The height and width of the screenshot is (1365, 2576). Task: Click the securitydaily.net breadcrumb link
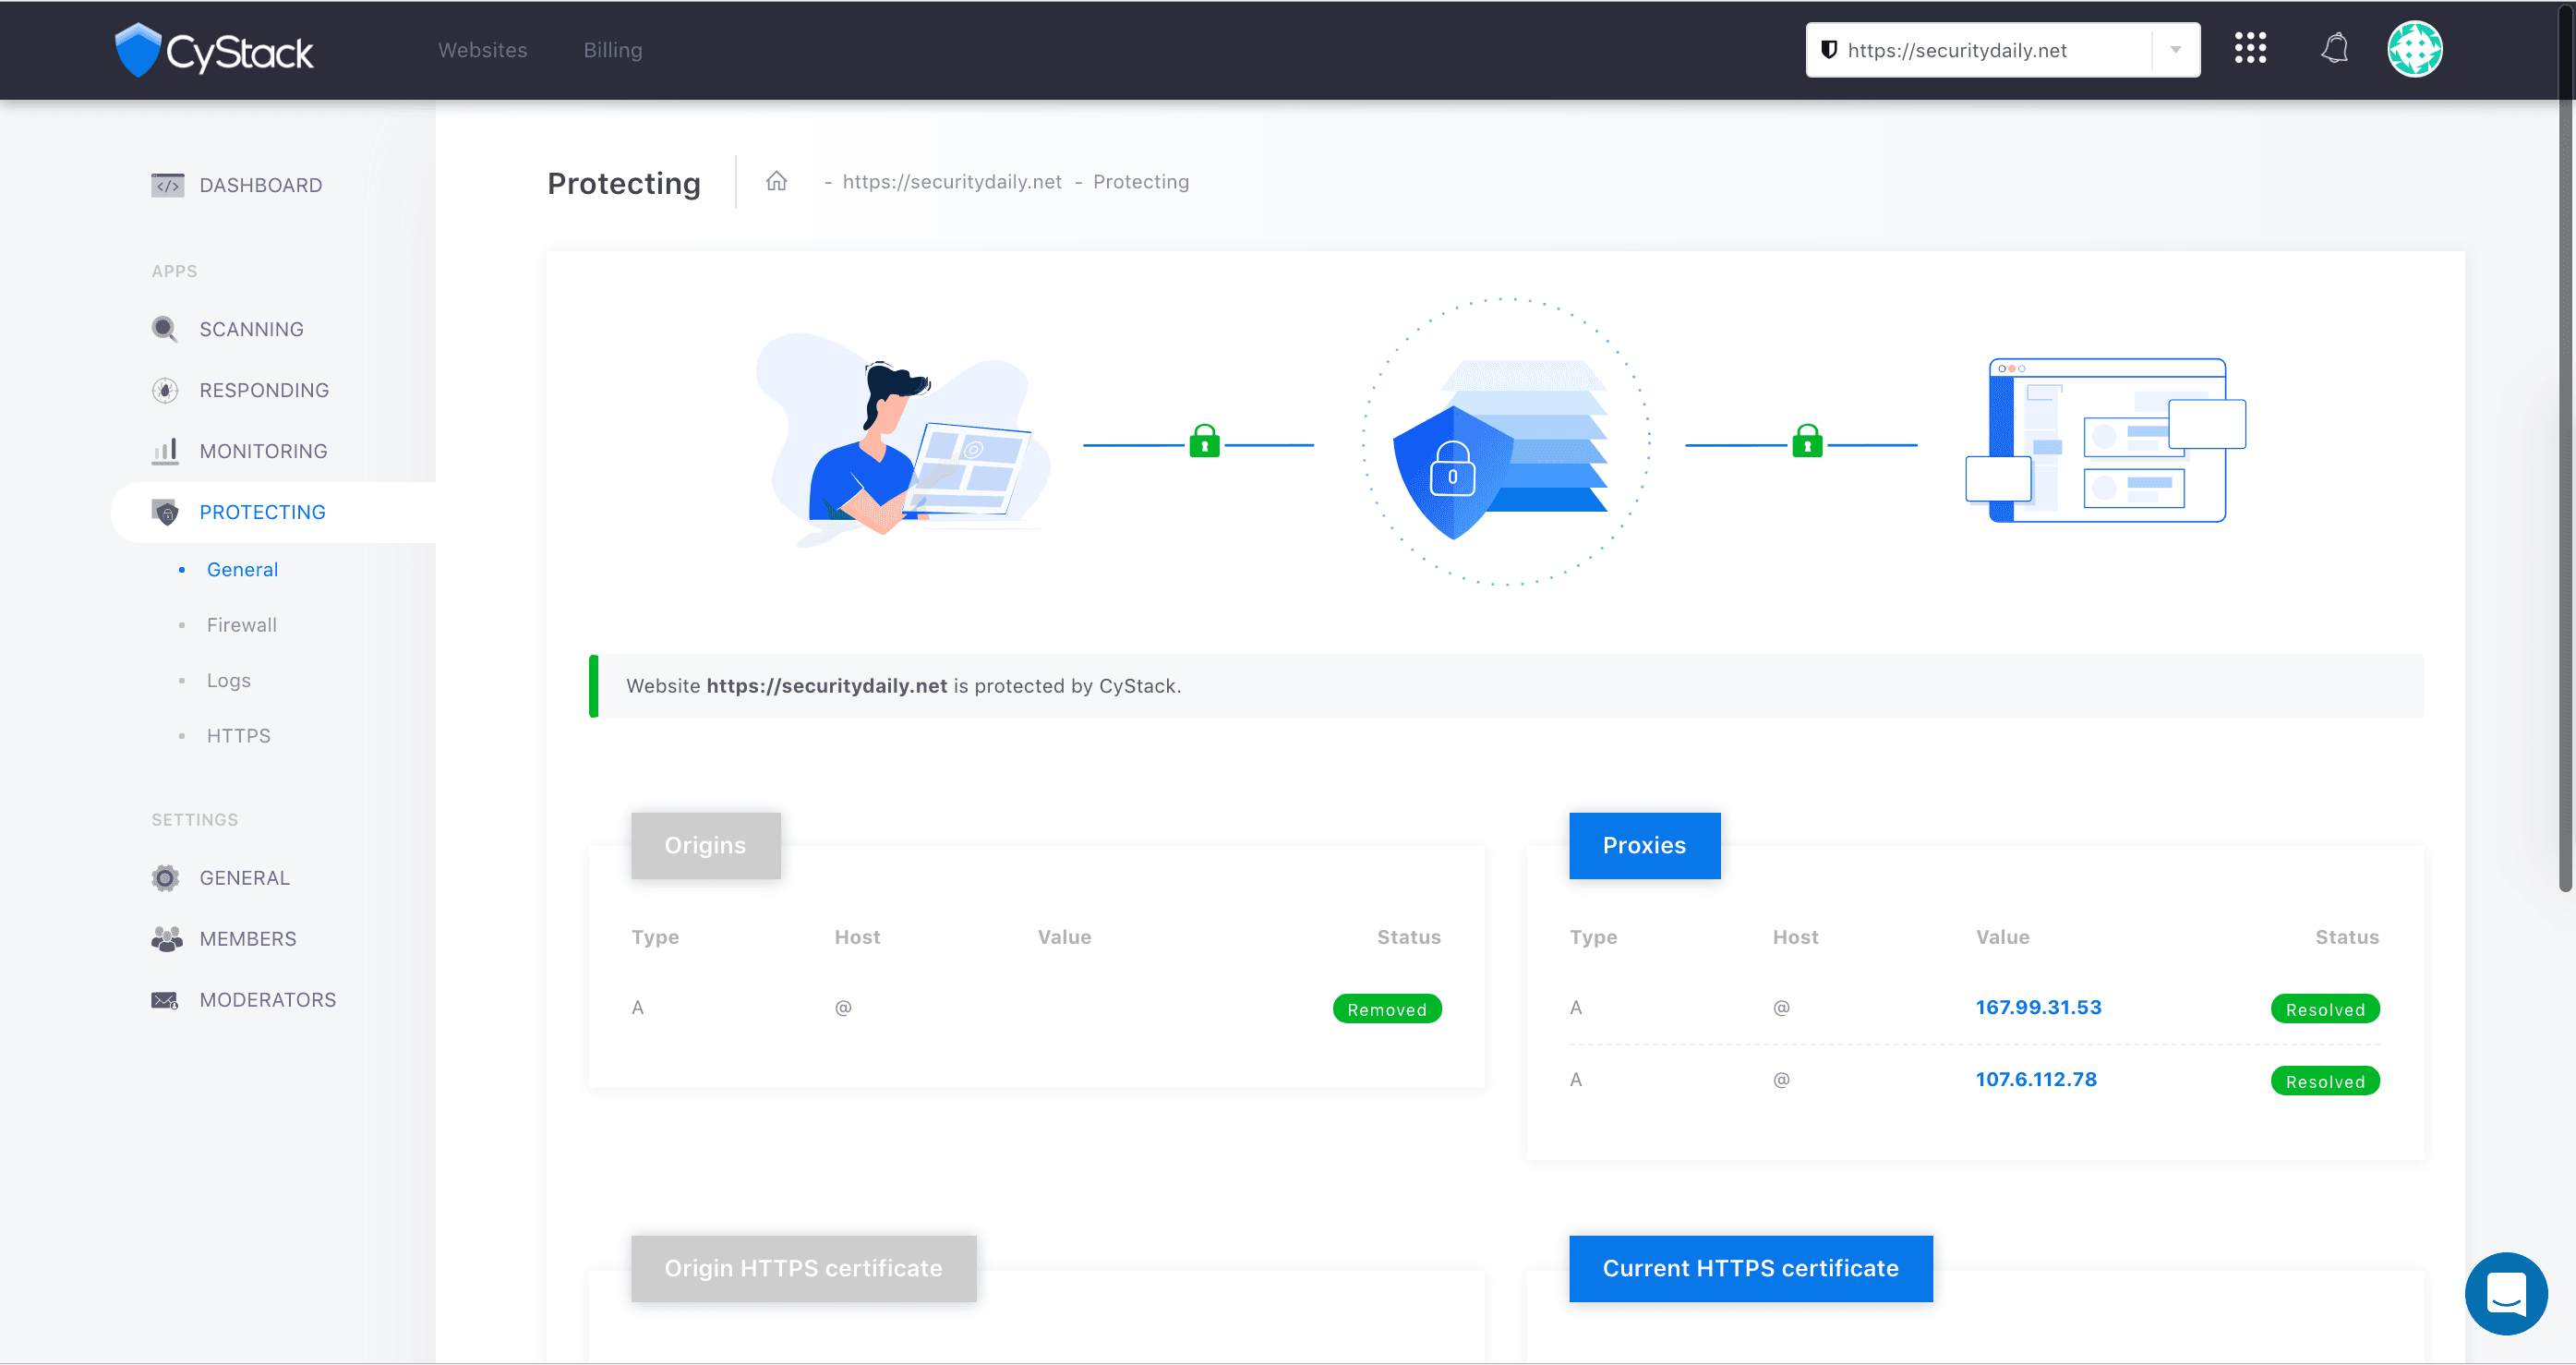click(952, 181)
